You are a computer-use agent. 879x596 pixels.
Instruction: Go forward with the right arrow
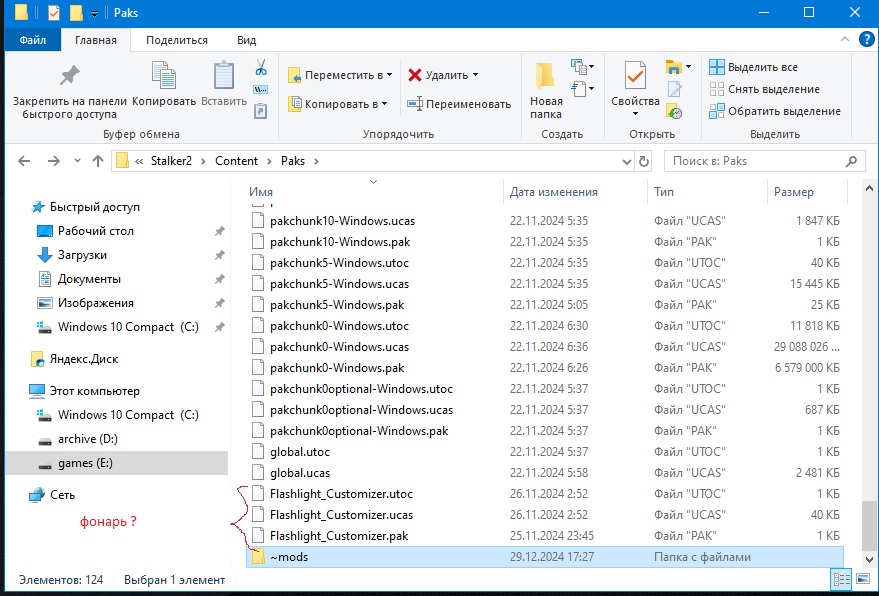(x=53, y=161)
